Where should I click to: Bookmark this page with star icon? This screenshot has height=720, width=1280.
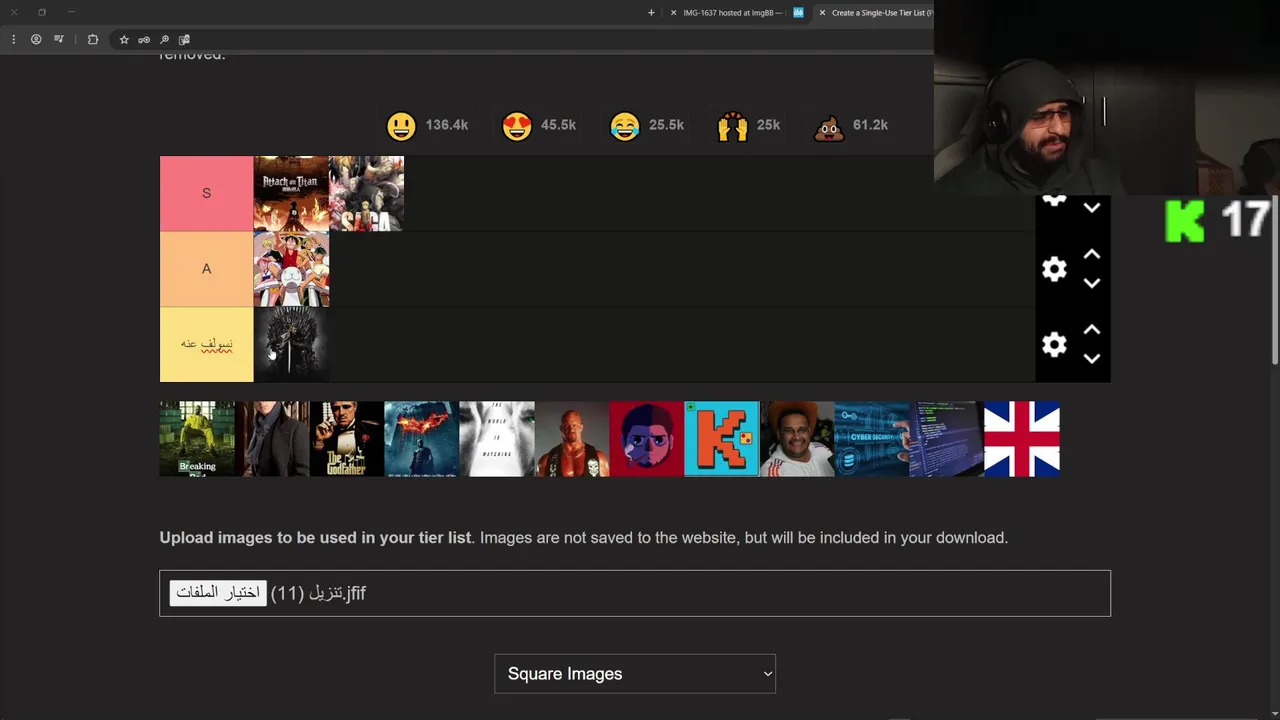[124, 39]
